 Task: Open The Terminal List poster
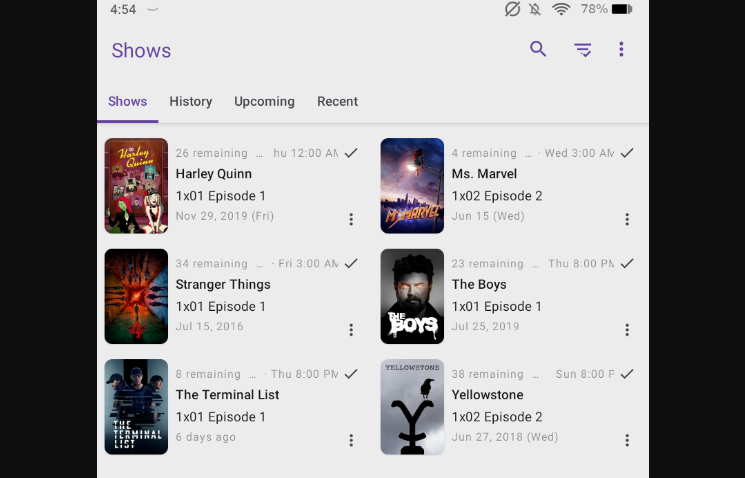136,407
